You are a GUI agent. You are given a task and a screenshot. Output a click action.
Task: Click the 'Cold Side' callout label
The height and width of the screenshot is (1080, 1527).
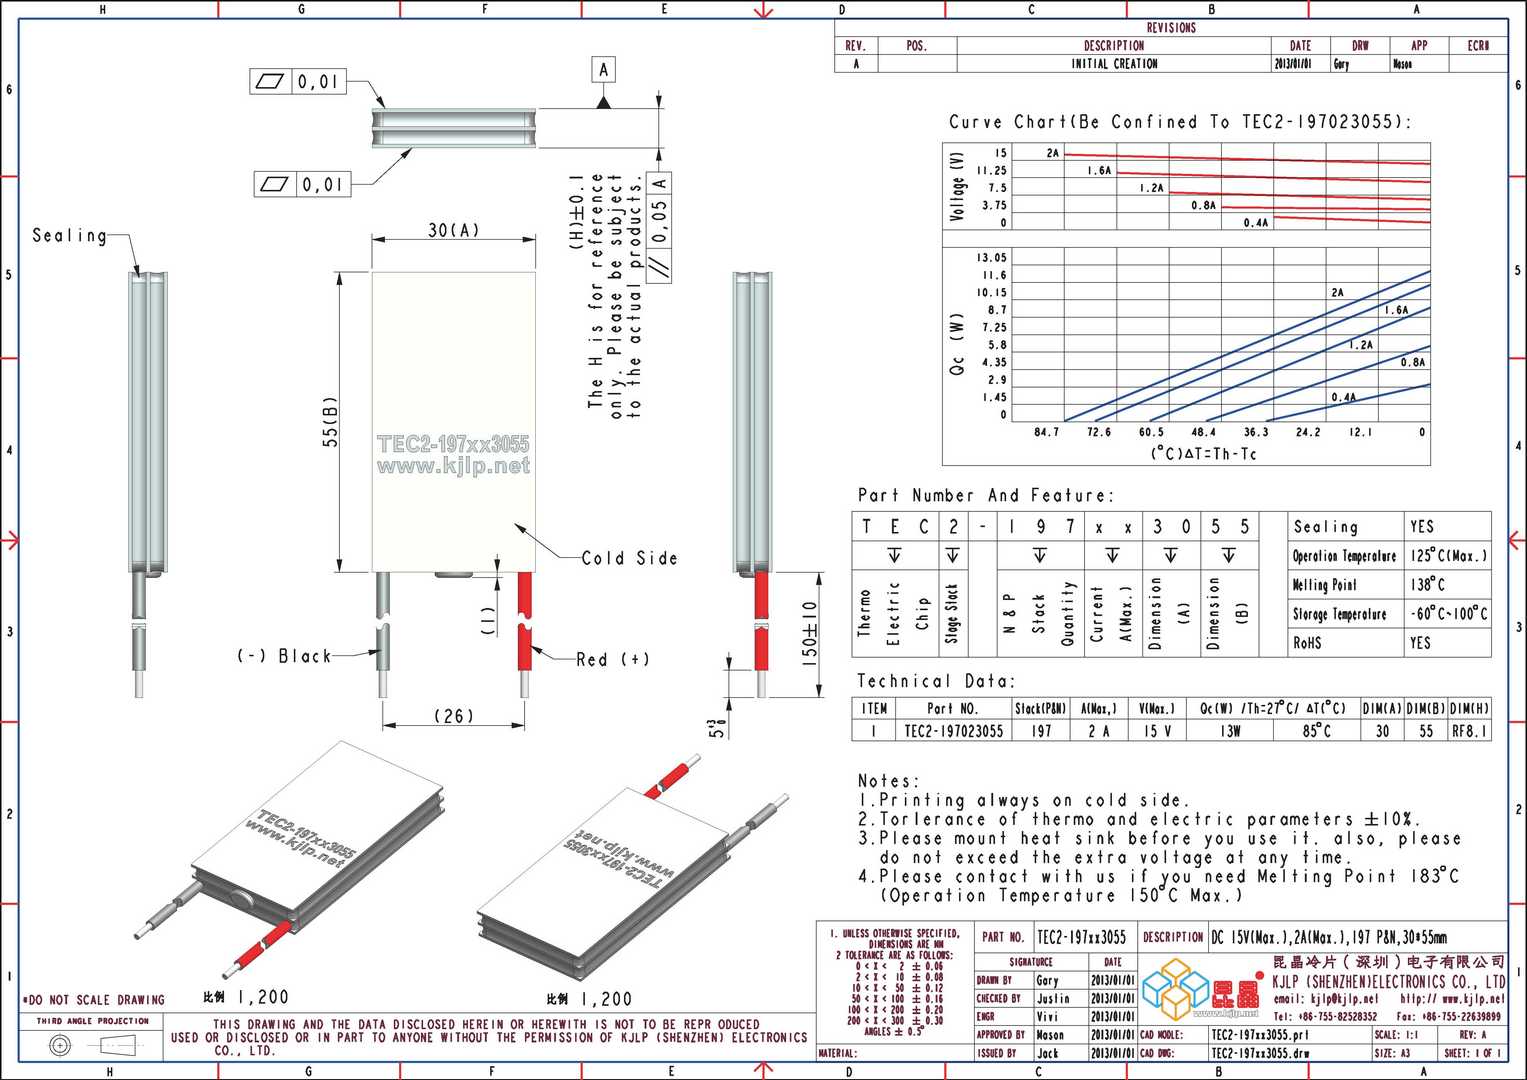coord(629,558)
